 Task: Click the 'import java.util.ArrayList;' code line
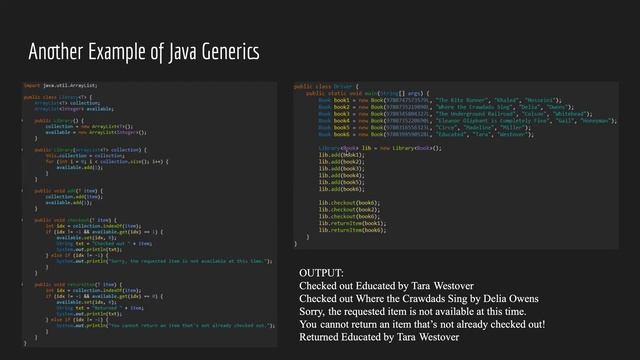tap(60, 85)
